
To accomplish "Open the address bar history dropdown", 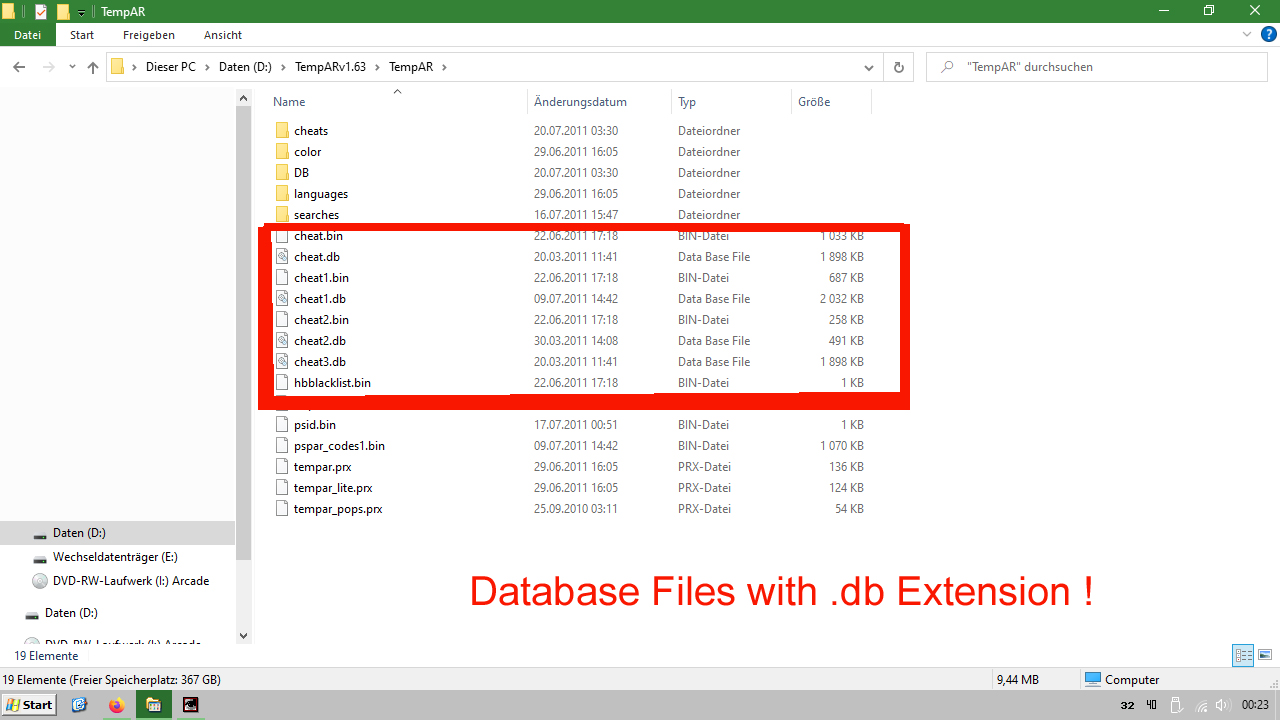I will tap(870, 67).
